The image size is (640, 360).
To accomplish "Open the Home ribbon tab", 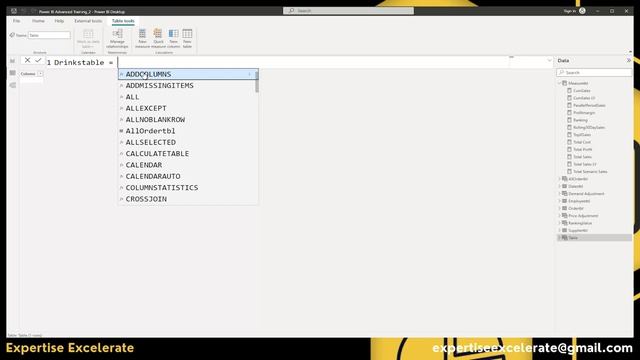I will point(38,21).
